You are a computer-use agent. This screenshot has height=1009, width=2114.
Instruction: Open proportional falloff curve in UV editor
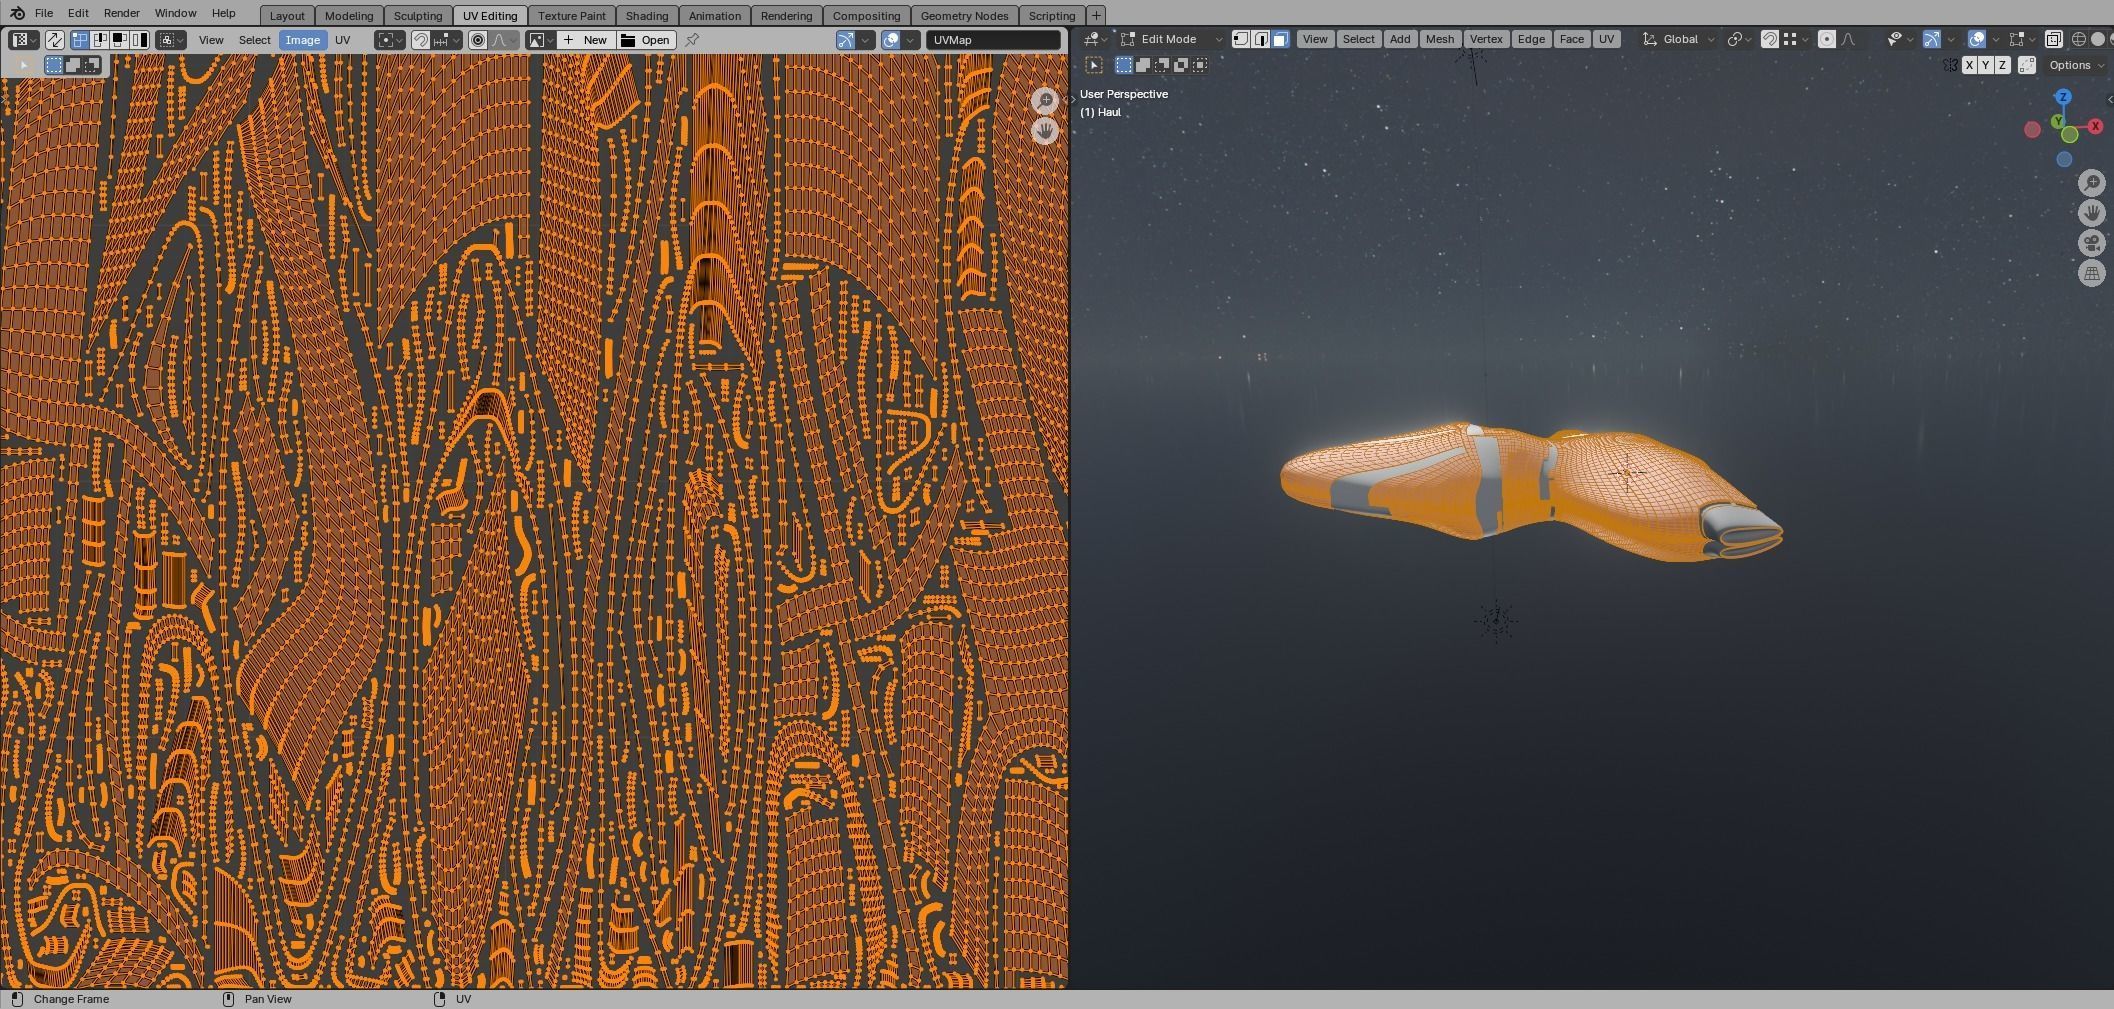pyautogui.click(x=504, y=40)
